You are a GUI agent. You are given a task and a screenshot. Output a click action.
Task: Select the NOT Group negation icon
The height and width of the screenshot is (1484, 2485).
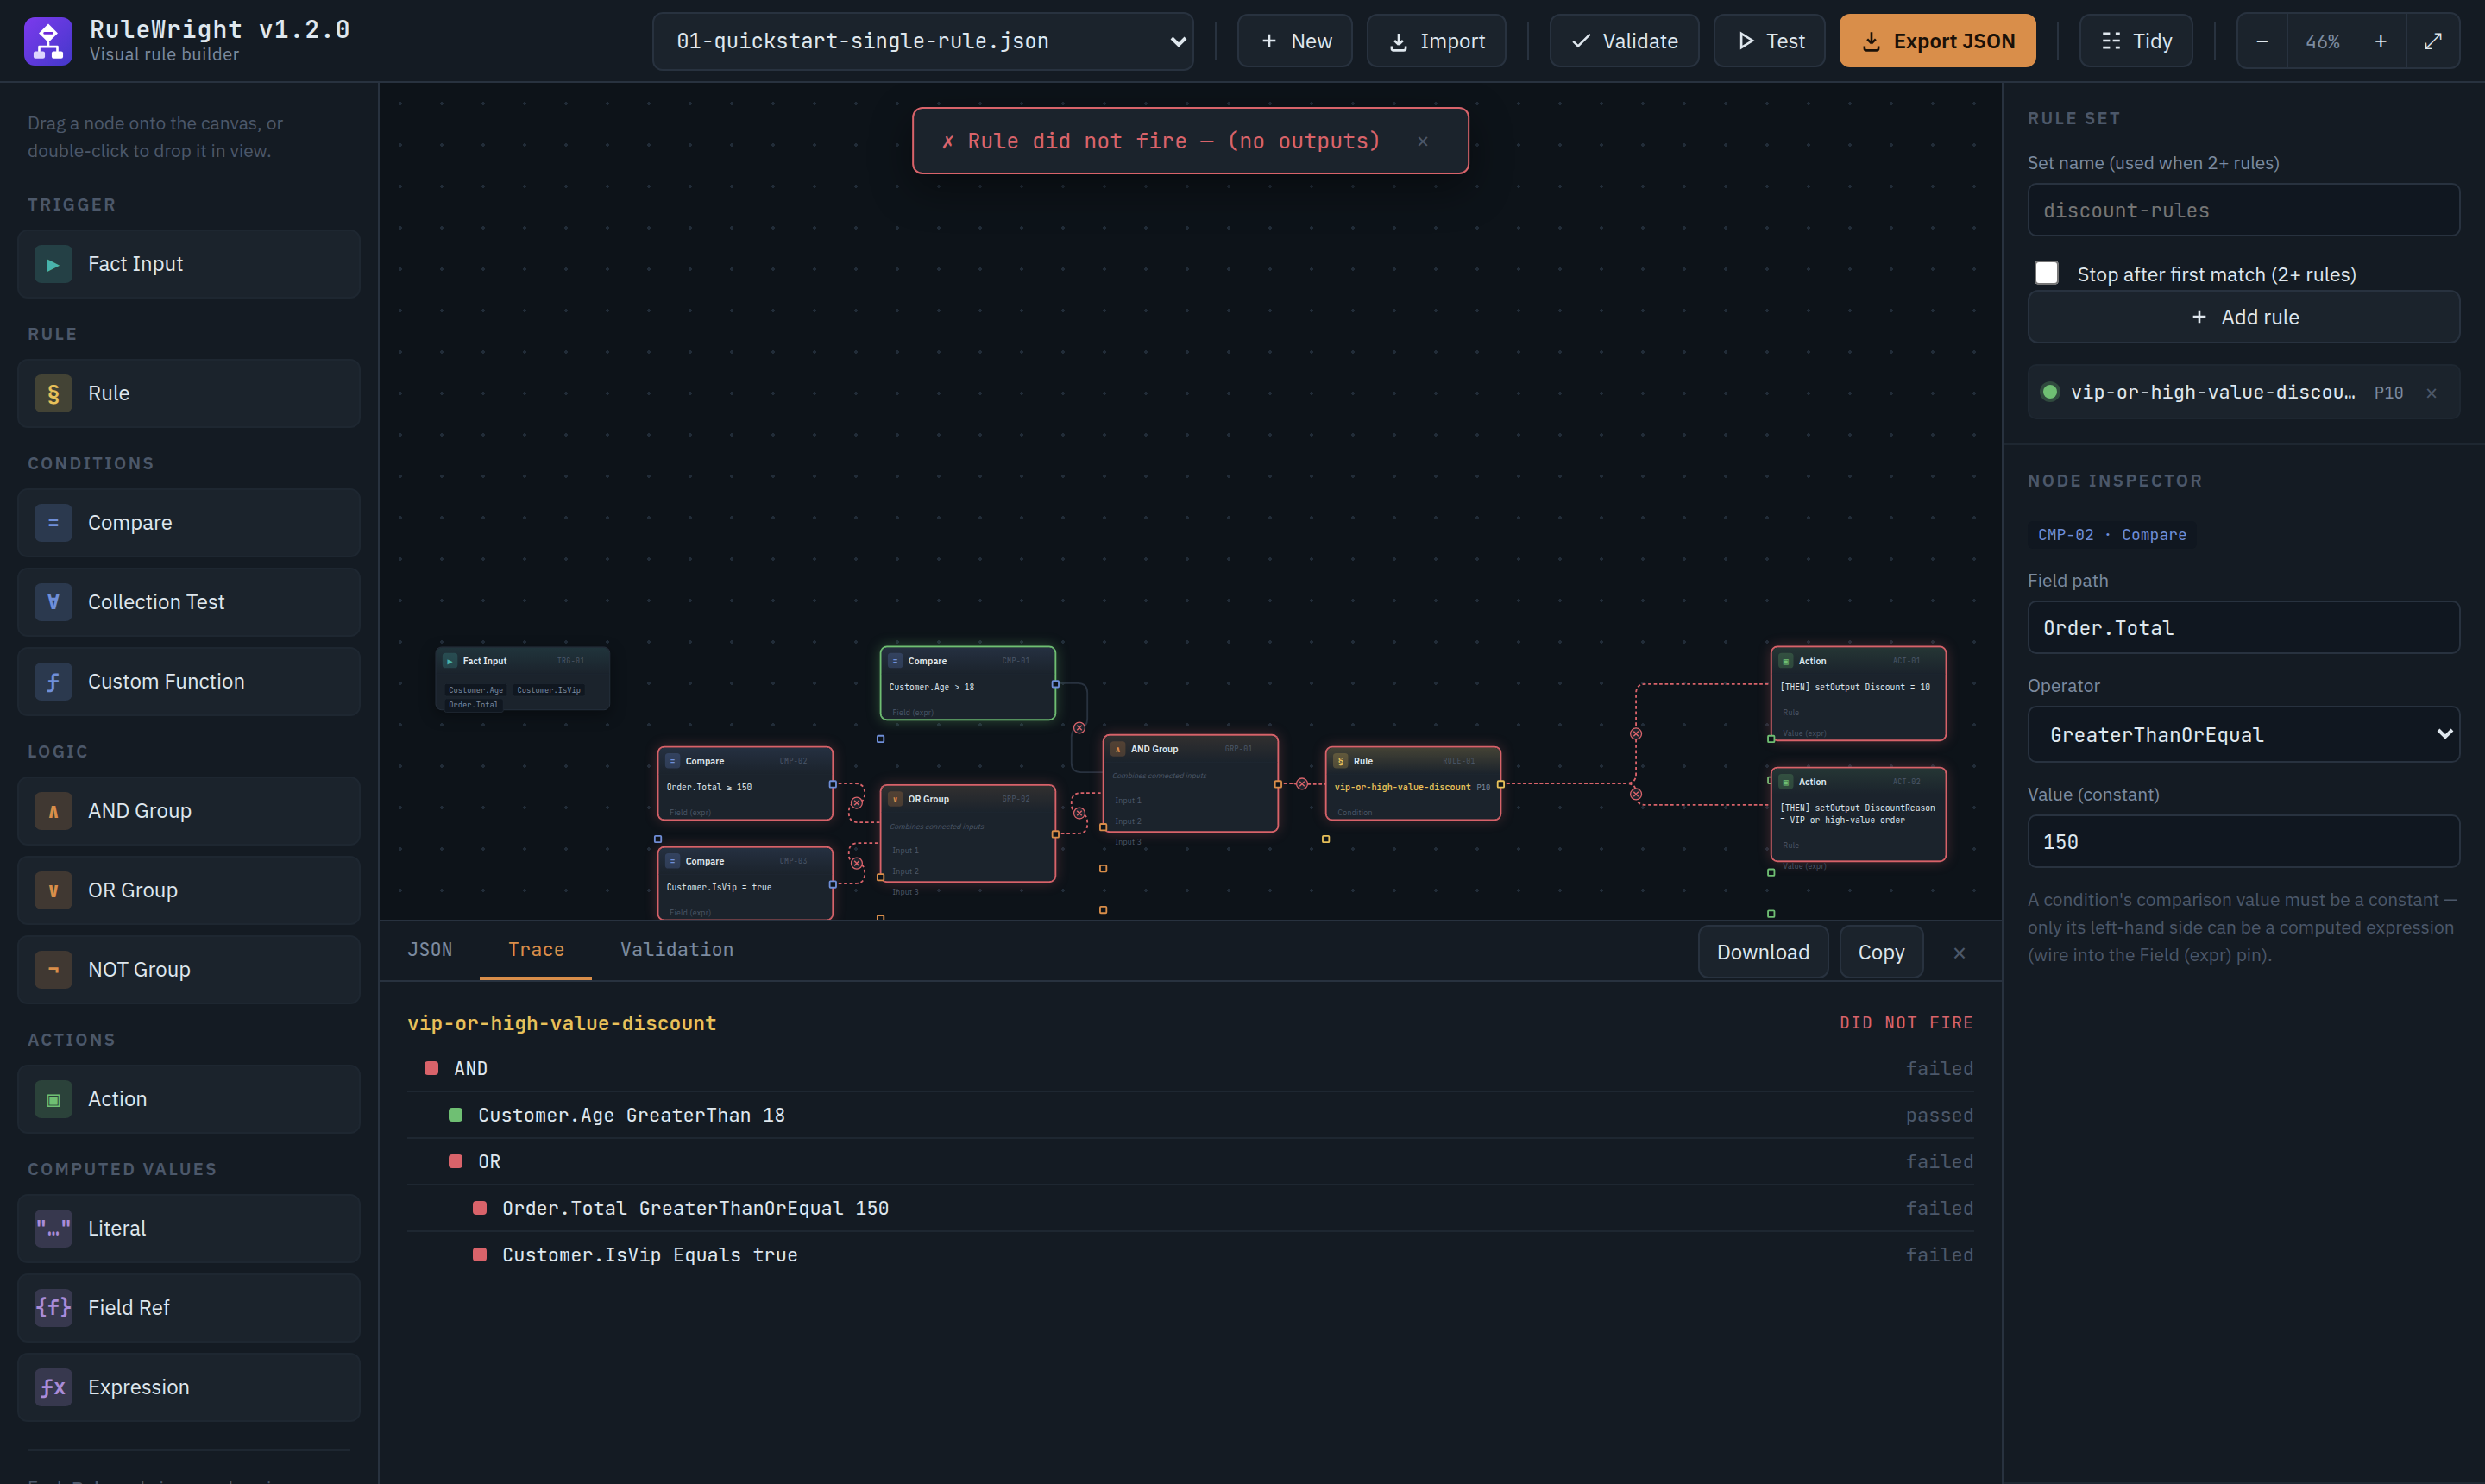[53, 970]
